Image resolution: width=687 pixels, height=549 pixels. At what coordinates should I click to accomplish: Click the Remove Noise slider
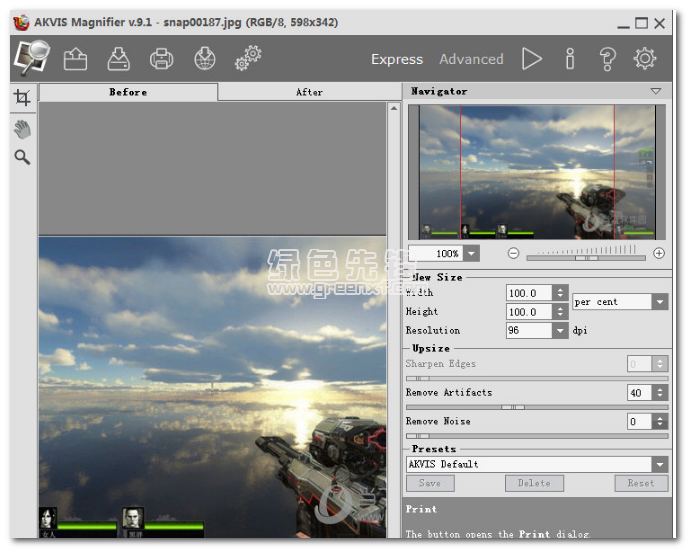tap(537, 436)
